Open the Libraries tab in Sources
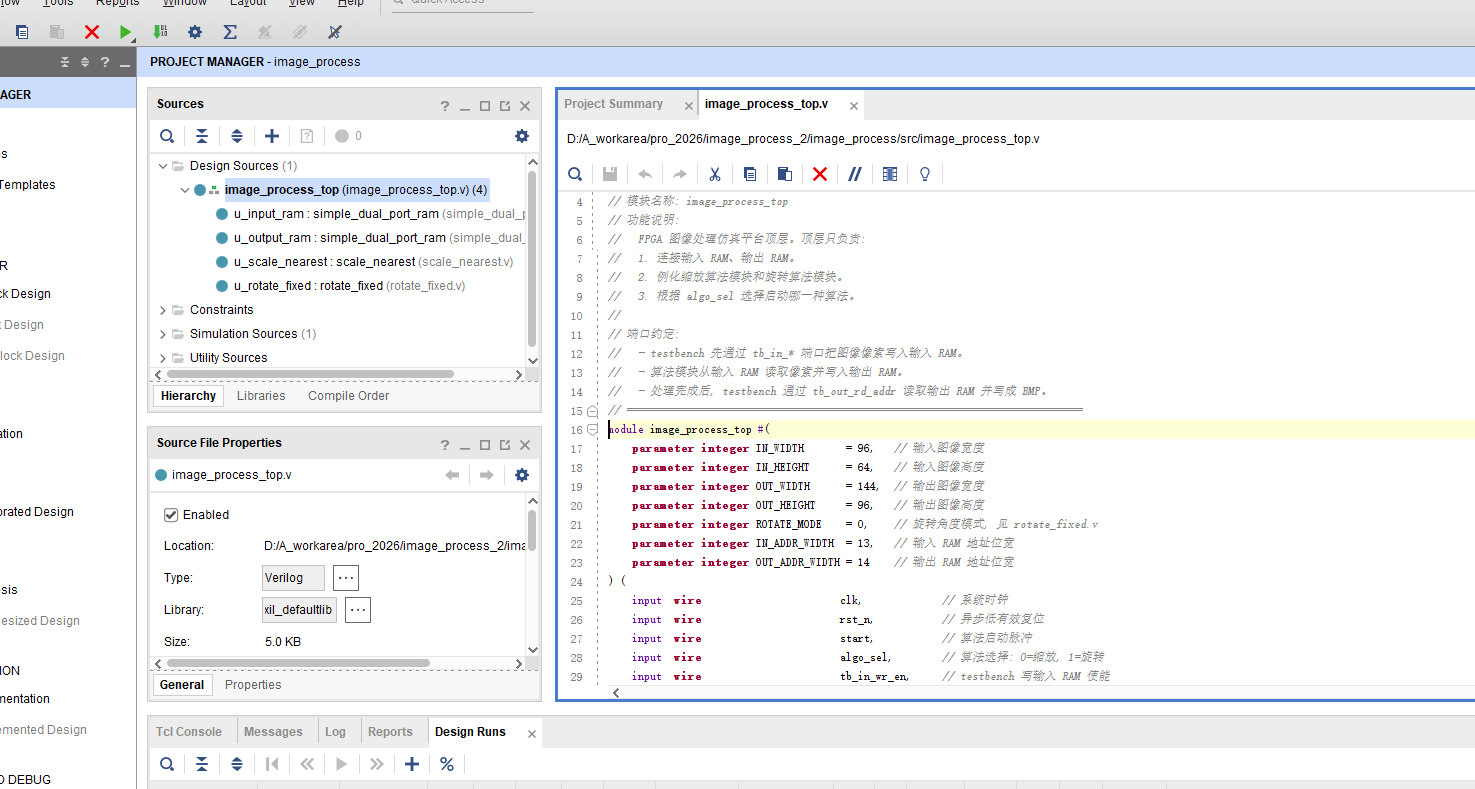The height and width of the screenshot is (789, 1475). coord(261,396)
